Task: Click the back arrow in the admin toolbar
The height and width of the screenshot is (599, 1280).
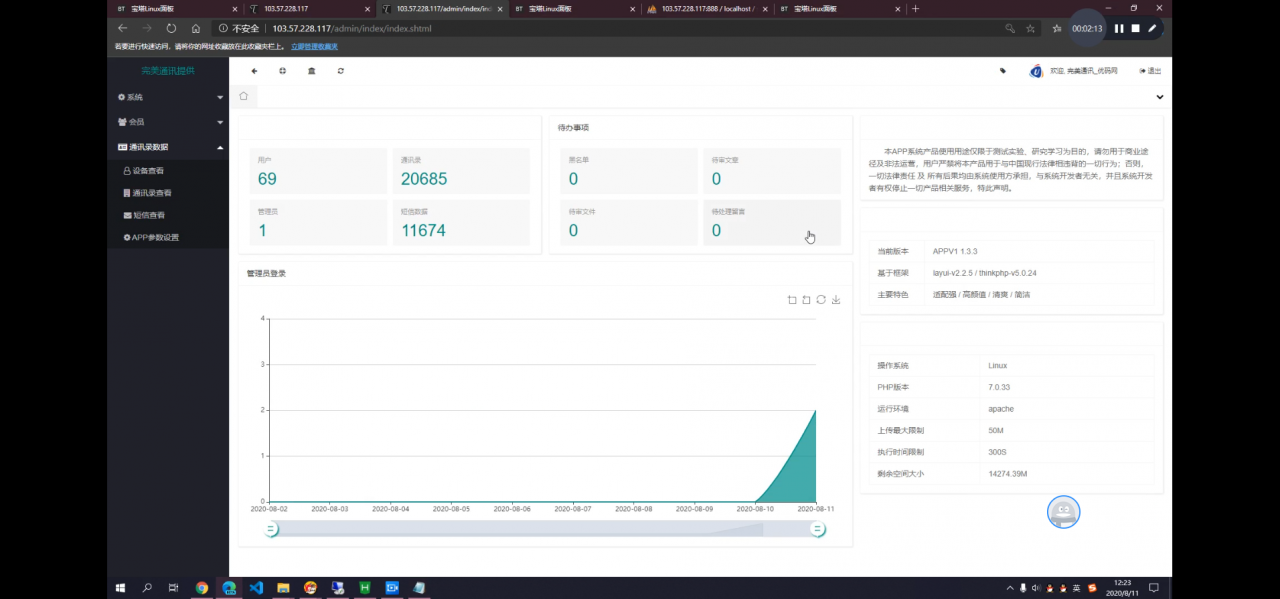Action: pos(254,71)
